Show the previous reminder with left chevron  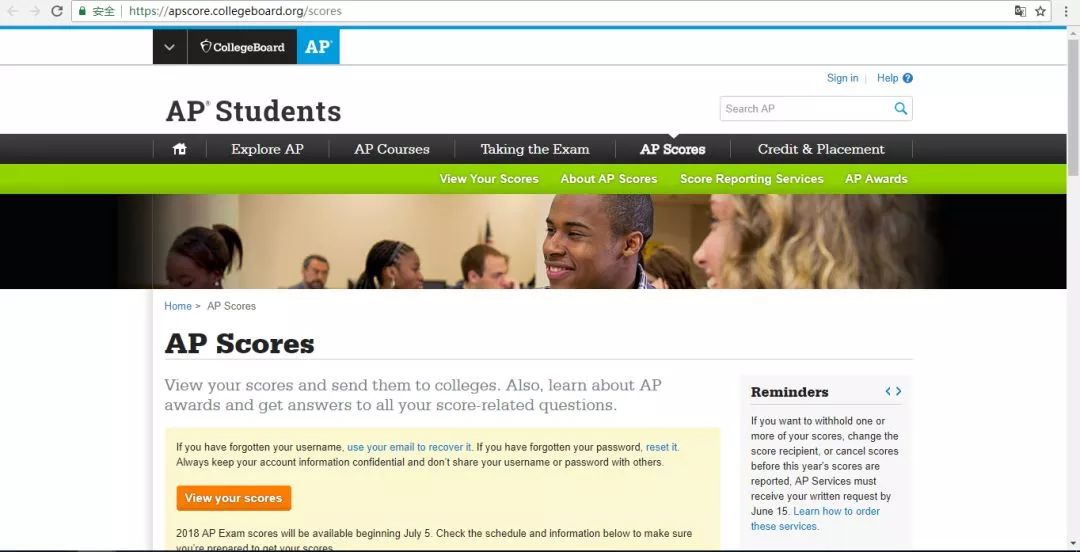point(889,391)
